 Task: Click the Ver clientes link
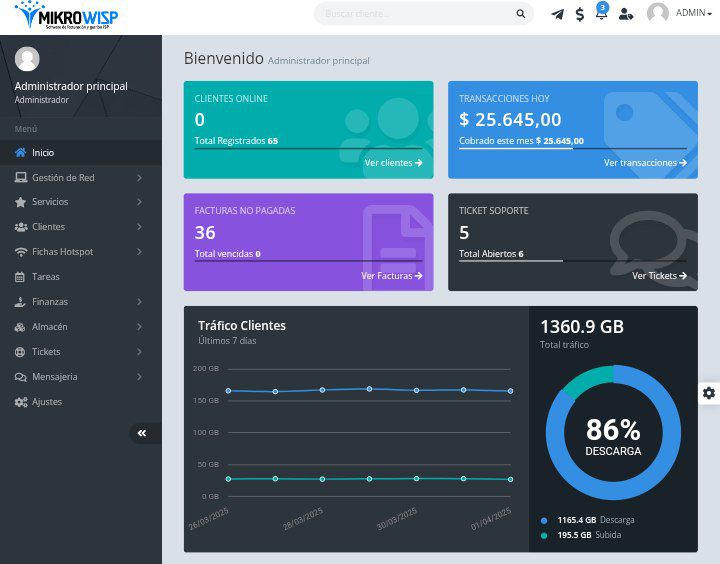pos(393,162)
